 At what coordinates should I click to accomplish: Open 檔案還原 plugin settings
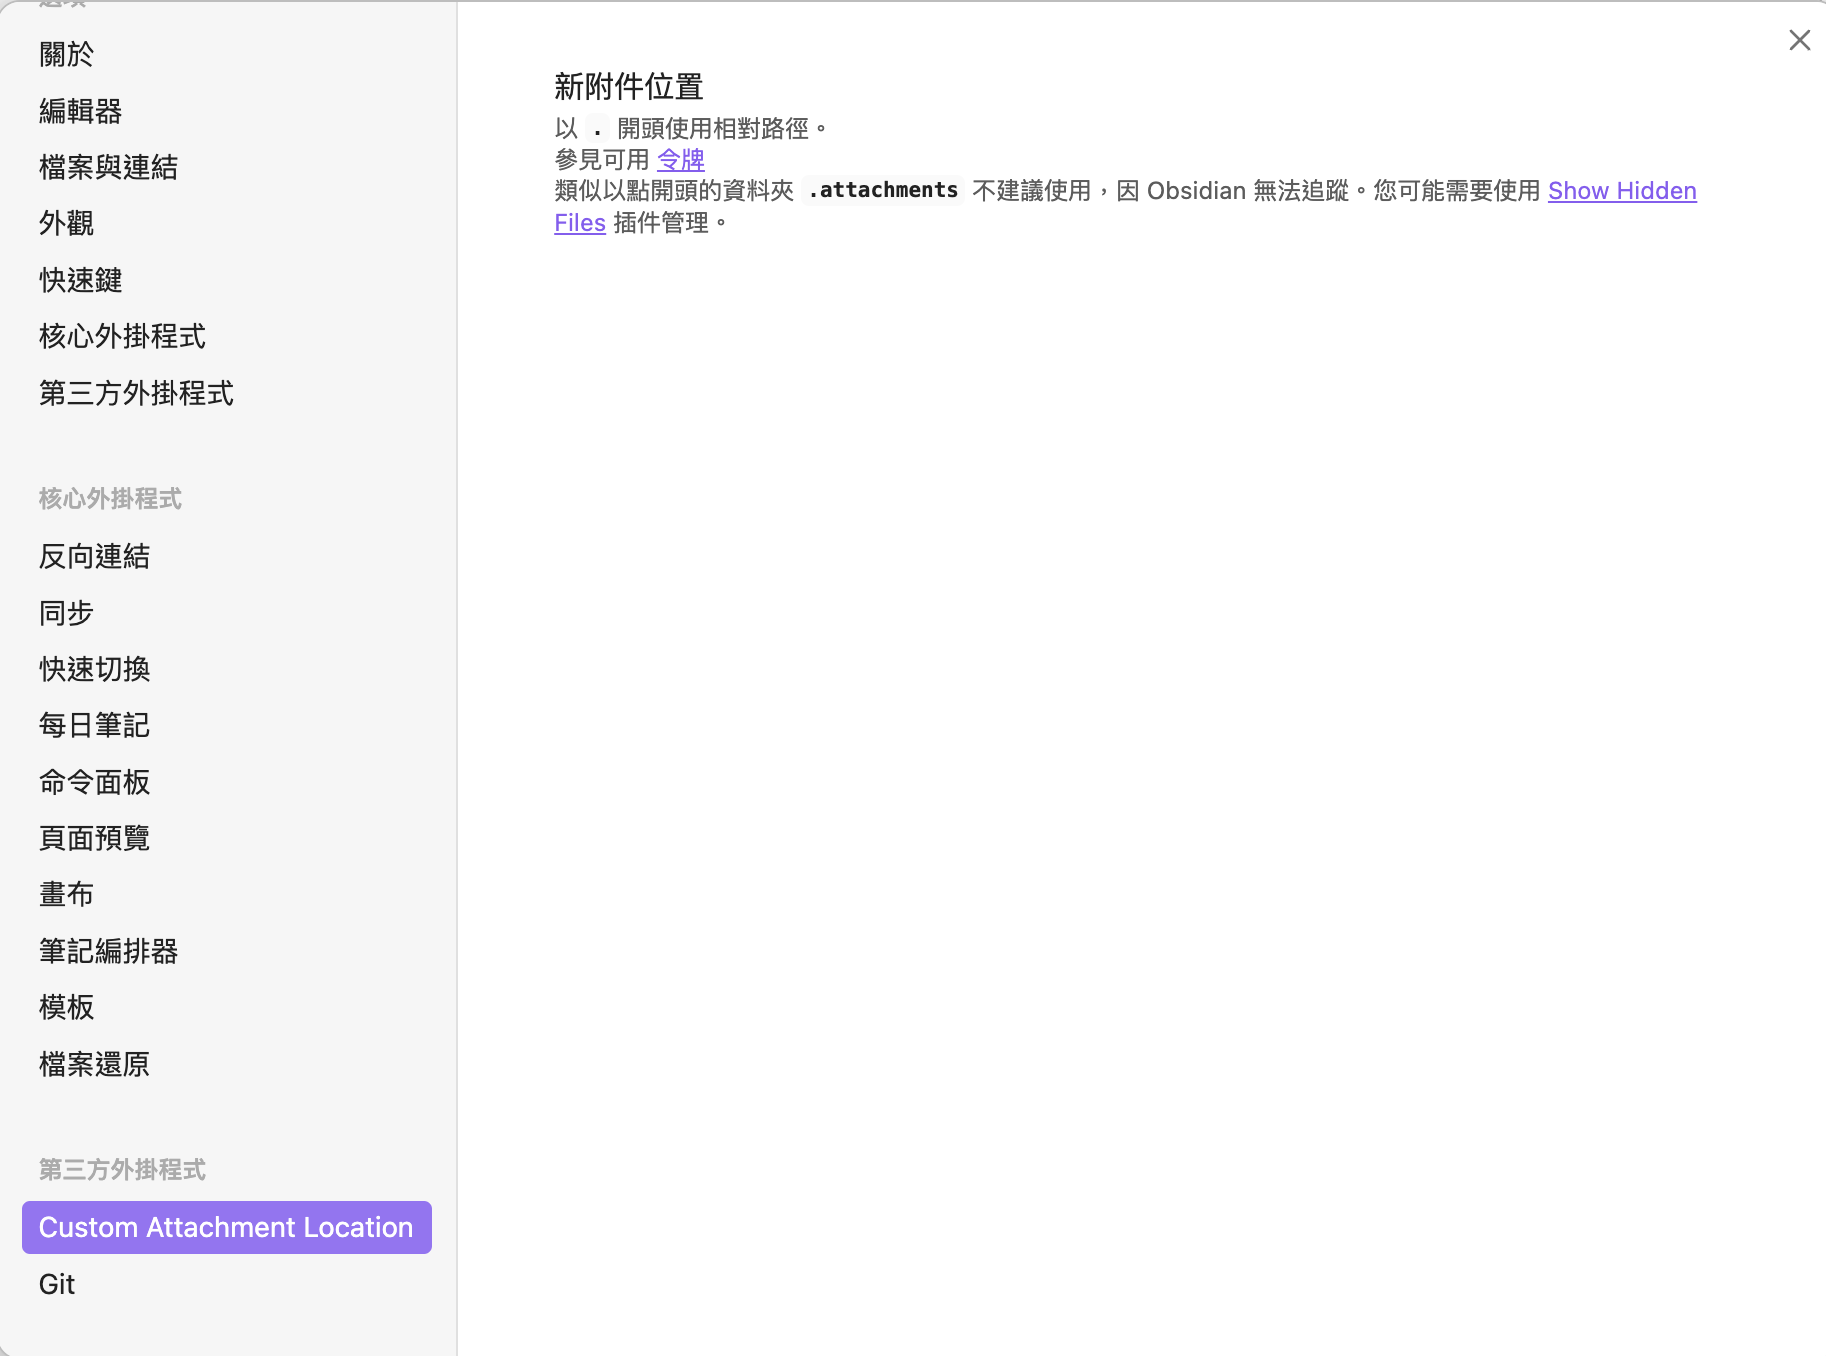[x=94, y=1064]
